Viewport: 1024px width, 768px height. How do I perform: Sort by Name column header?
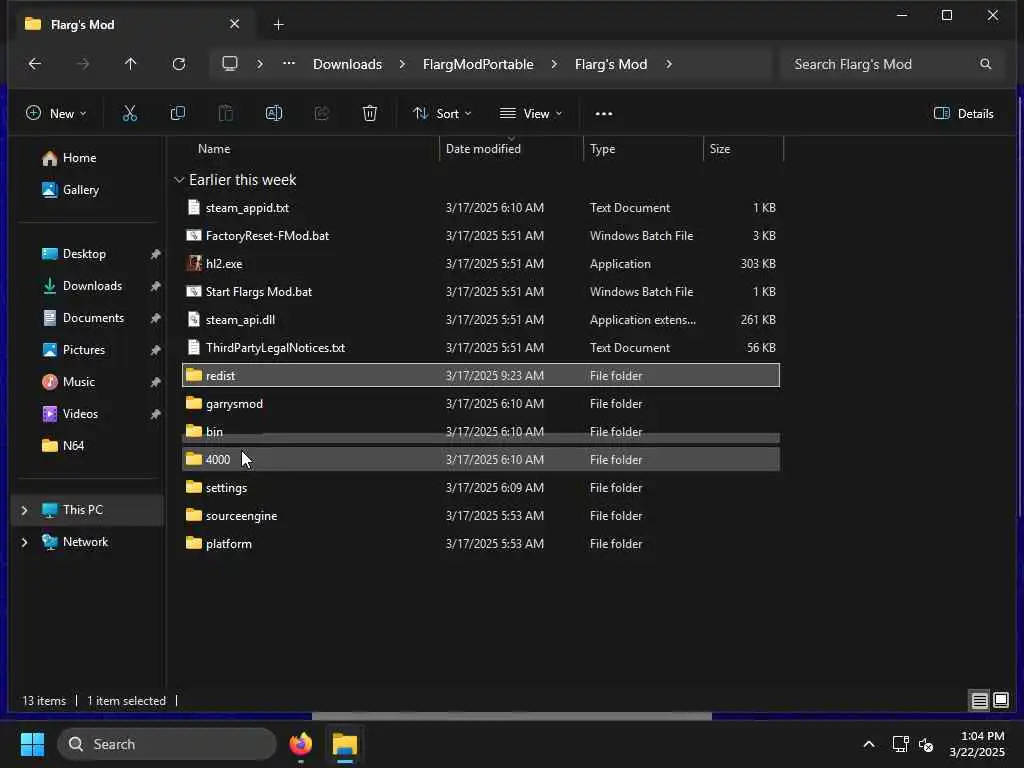click(214, 149)
